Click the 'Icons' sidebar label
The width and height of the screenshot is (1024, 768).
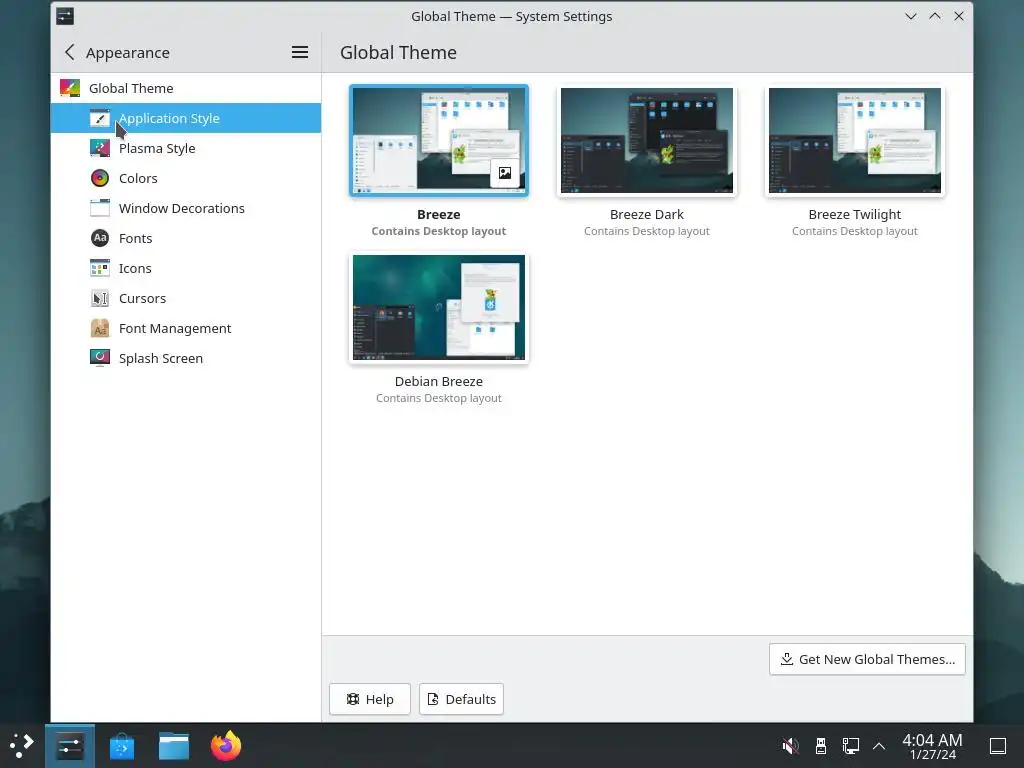[135, 268]
